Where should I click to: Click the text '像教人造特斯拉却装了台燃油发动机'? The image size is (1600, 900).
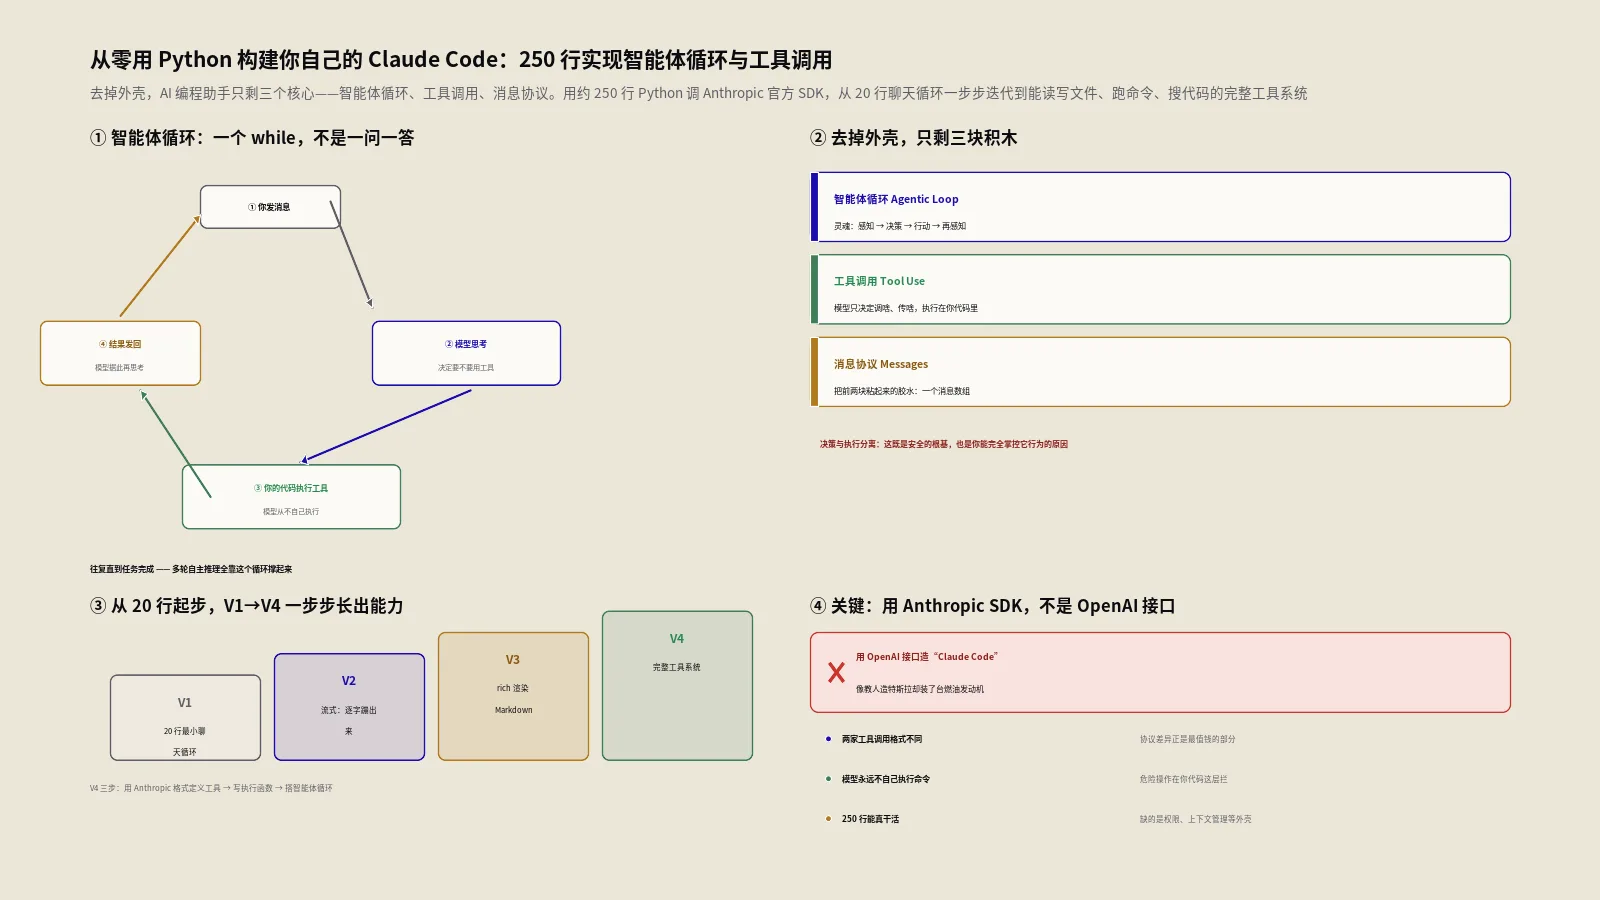point(920,689)
